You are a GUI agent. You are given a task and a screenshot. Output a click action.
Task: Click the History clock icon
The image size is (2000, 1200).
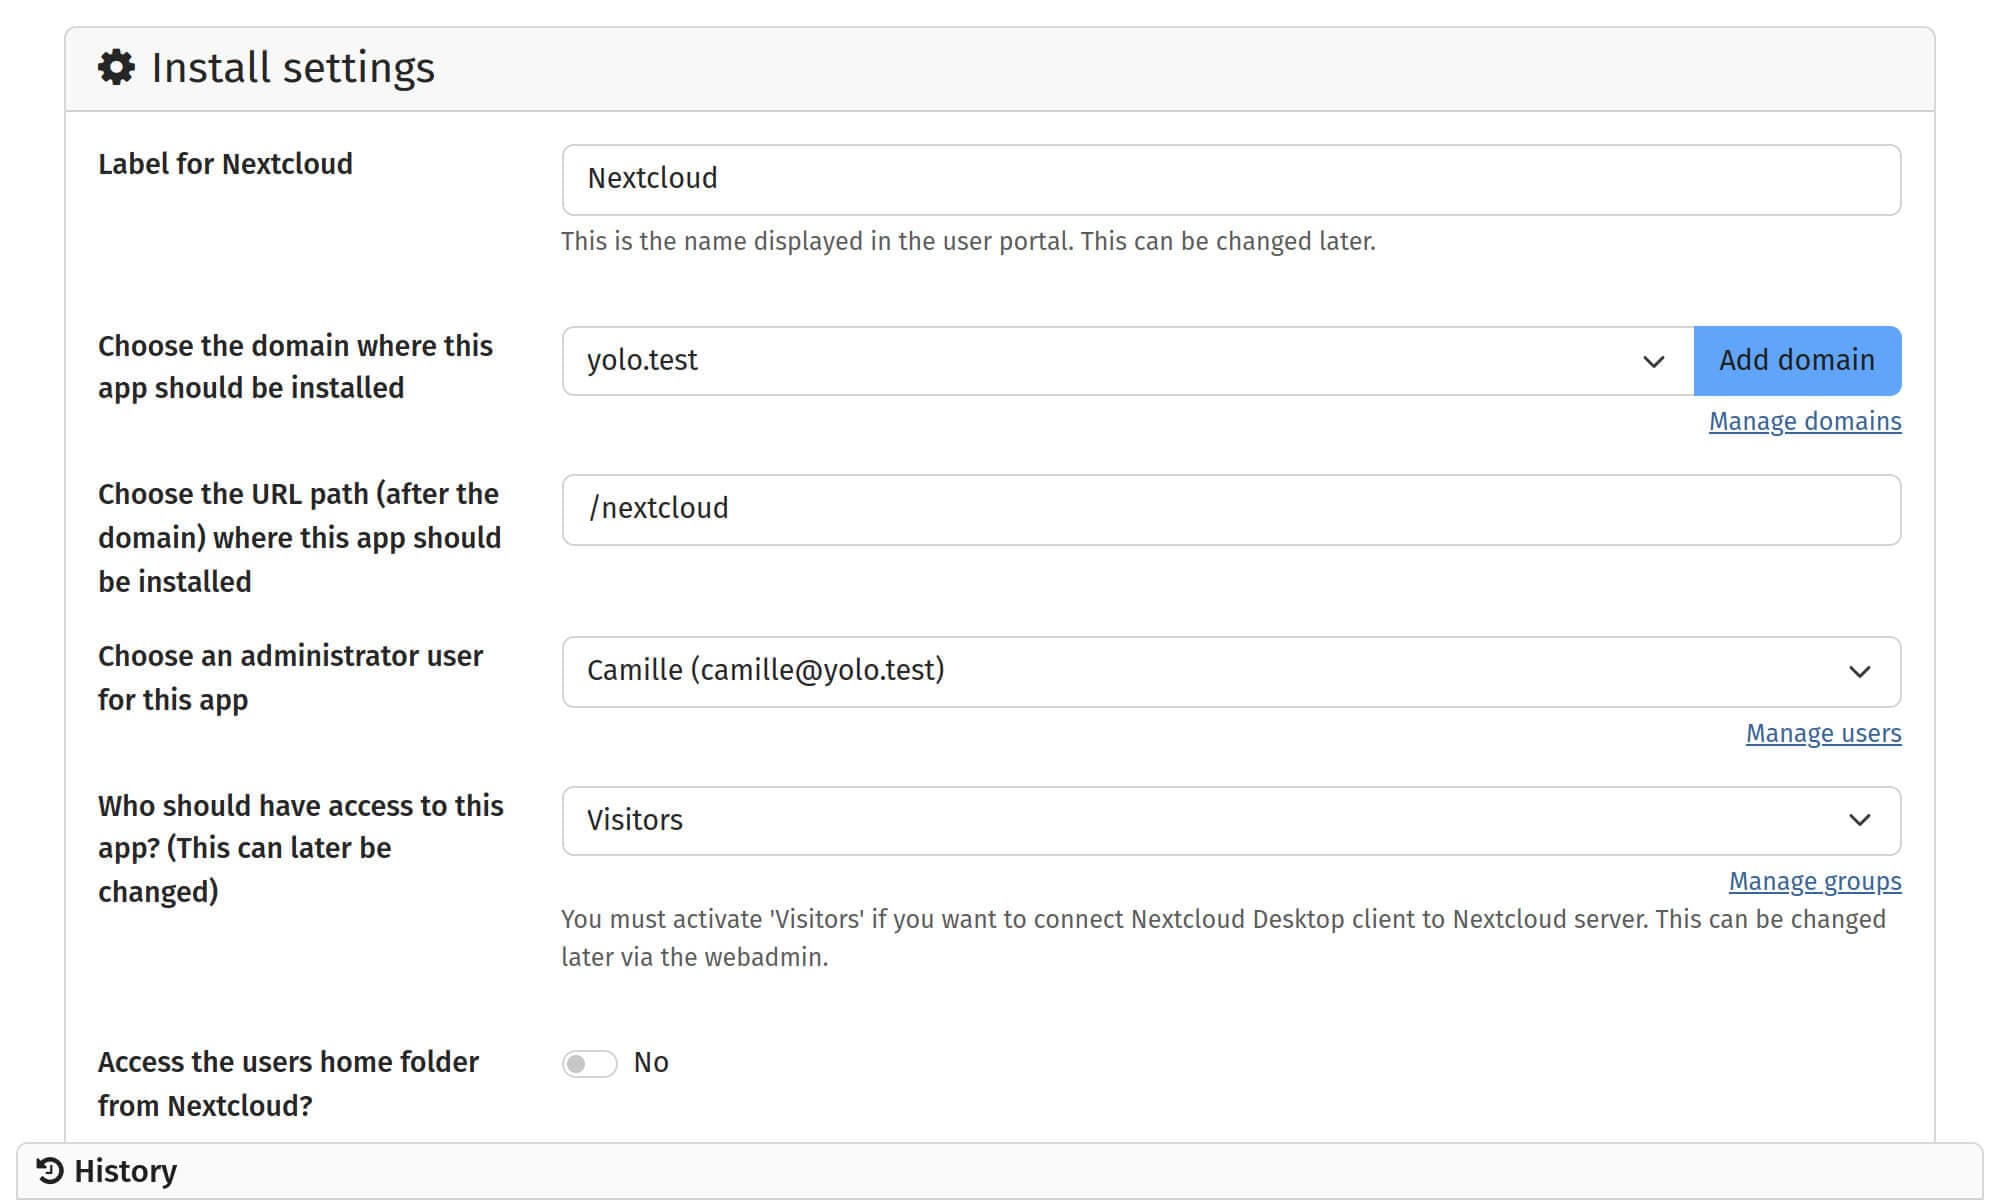coord(50,1170)
